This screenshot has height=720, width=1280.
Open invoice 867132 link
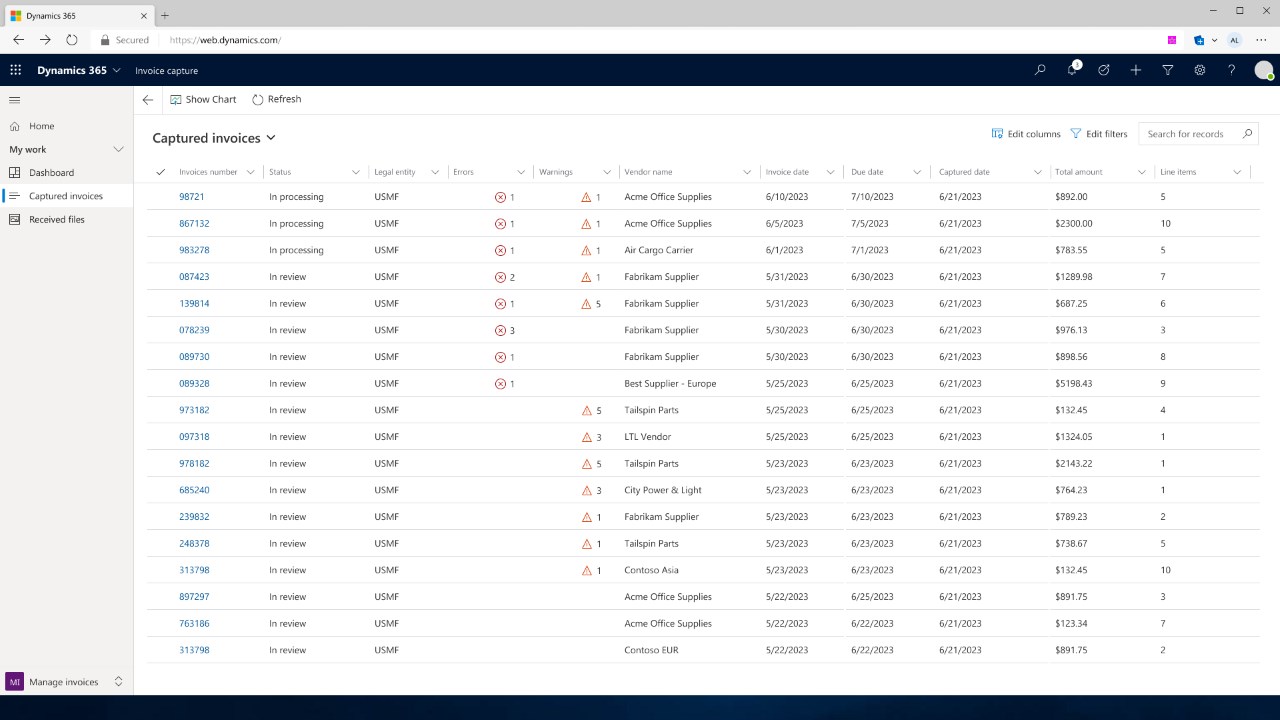(x=194, y=224)
